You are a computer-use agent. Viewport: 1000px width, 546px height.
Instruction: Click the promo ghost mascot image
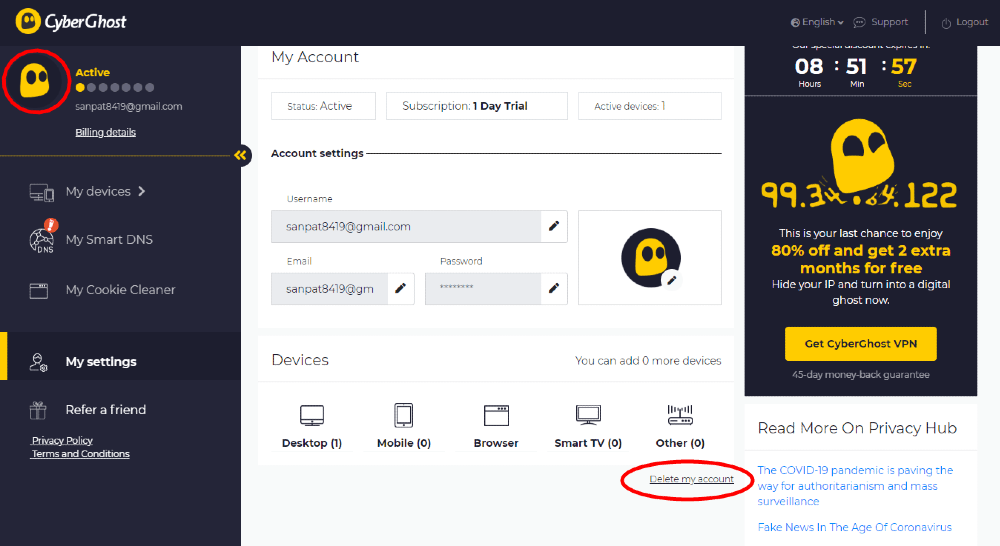point(862,156)
